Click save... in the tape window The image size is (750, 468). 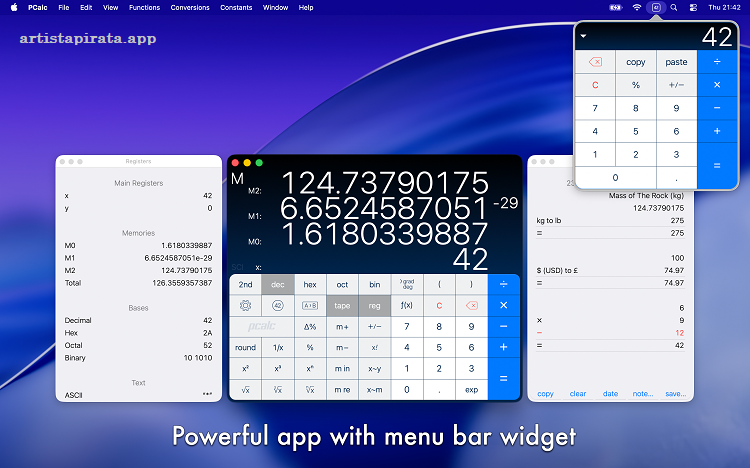coord(675,393)
